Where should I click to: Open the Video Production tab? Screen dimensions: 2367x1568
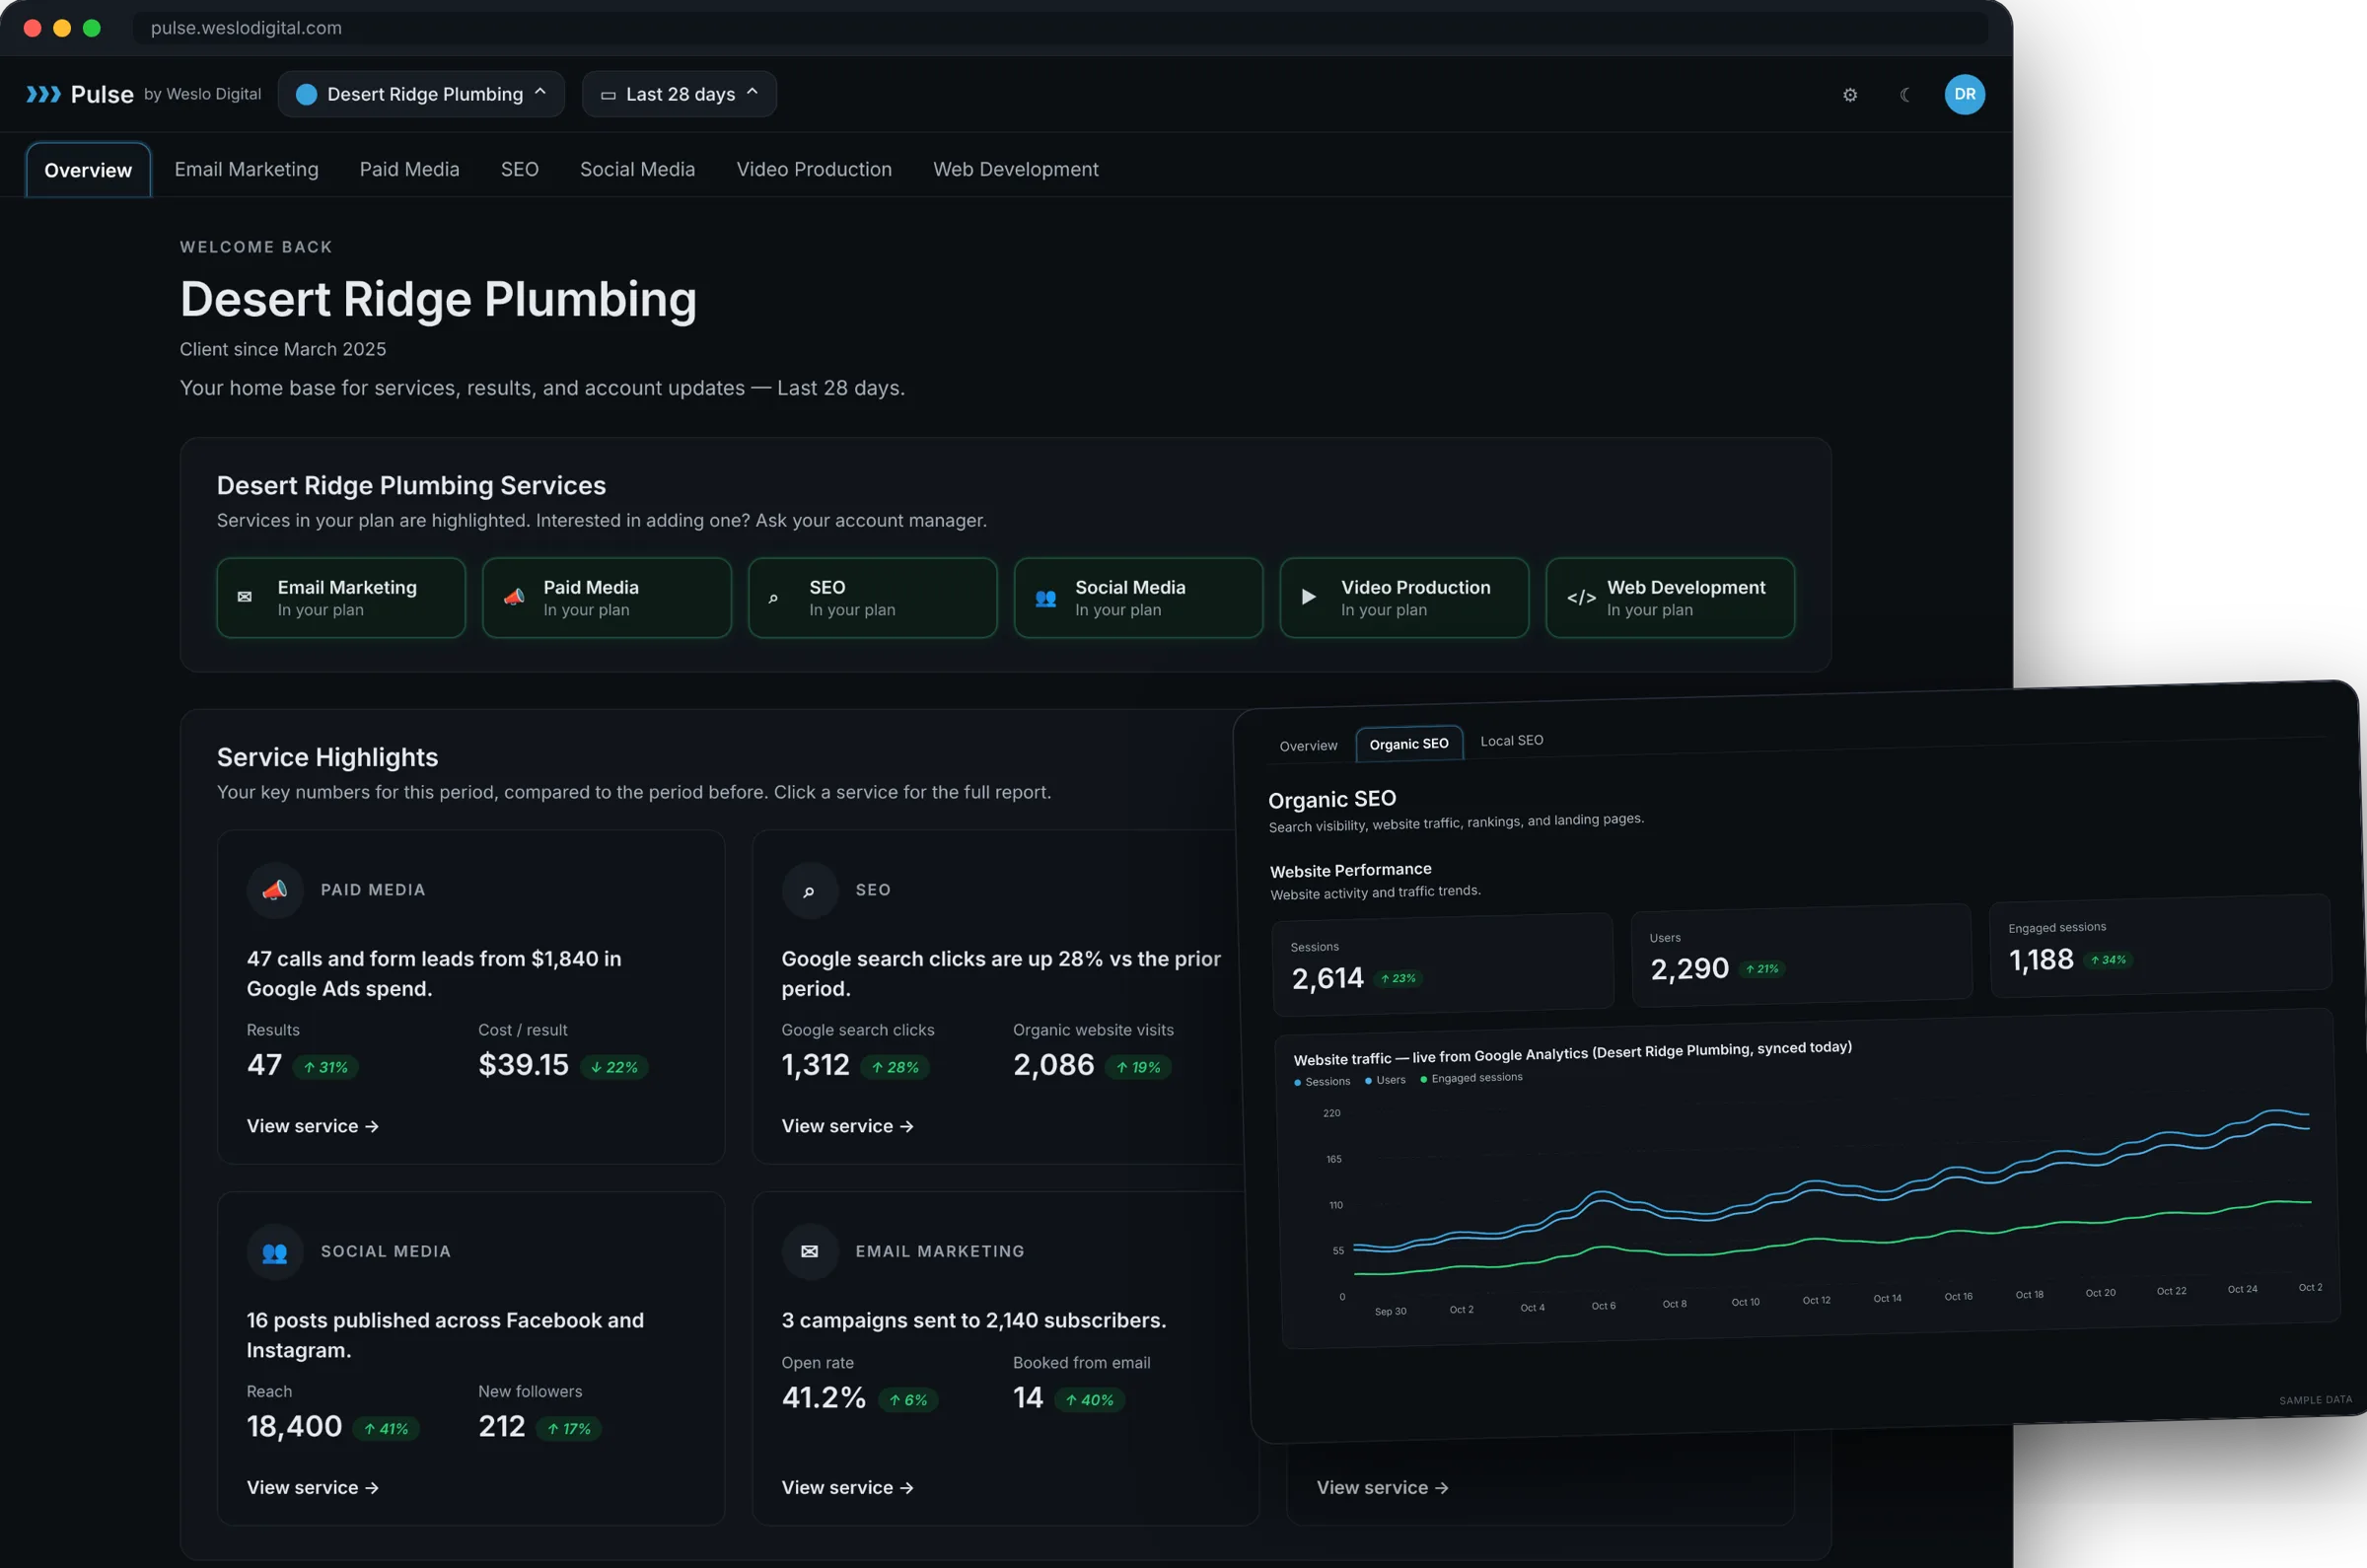pyautogui.click(x=814, y=169)
